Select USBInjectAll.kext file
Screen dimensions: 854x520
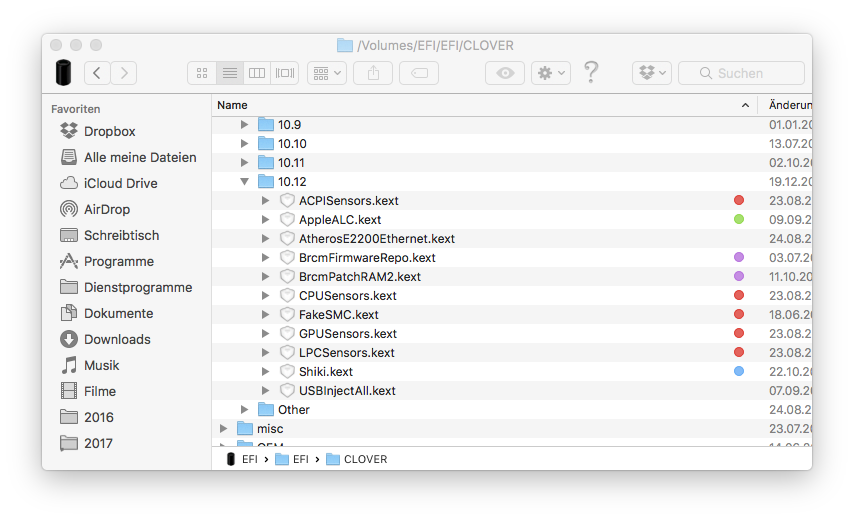tap(347, 391)
